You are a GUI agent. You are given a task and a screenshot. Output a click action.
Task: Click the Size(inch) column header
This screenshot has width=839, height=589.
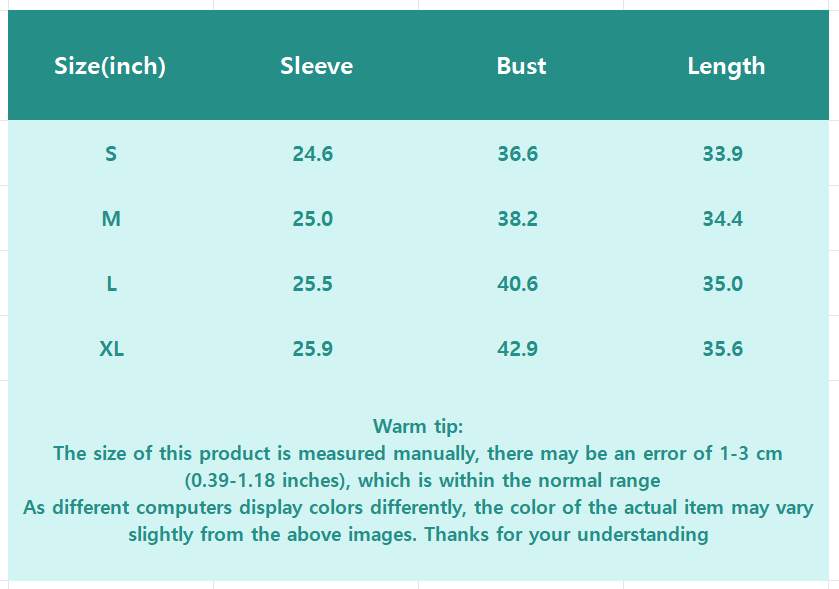(x=110, y=66)
